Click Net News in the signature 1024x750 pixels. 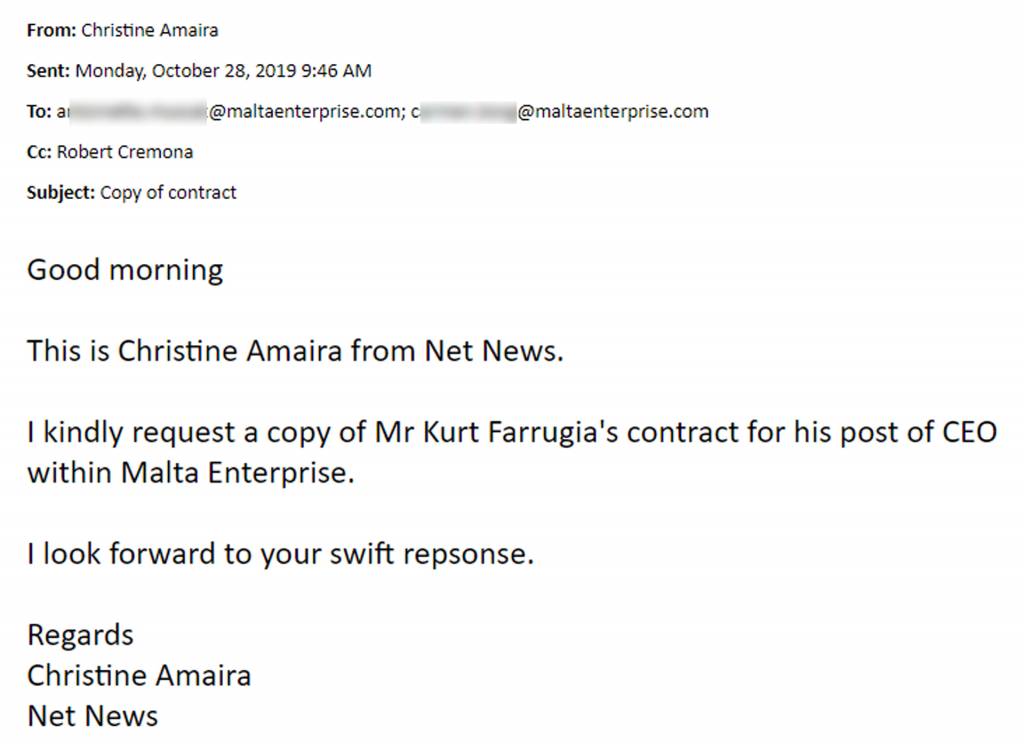[x=93, y=716]
